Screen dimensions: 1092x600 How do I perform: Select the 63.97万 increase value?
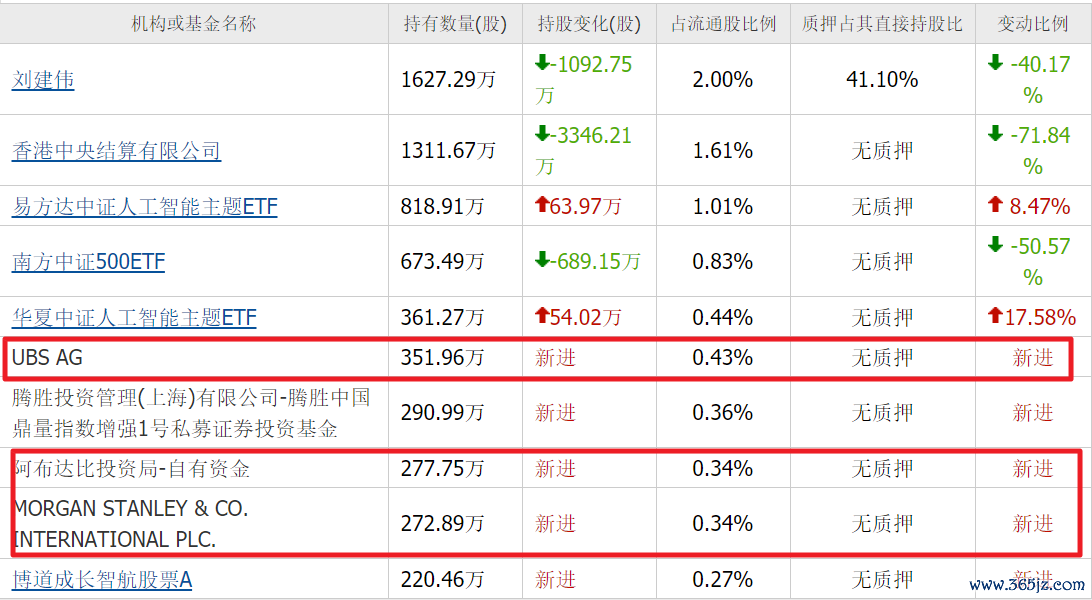click(x=578, y=206)
